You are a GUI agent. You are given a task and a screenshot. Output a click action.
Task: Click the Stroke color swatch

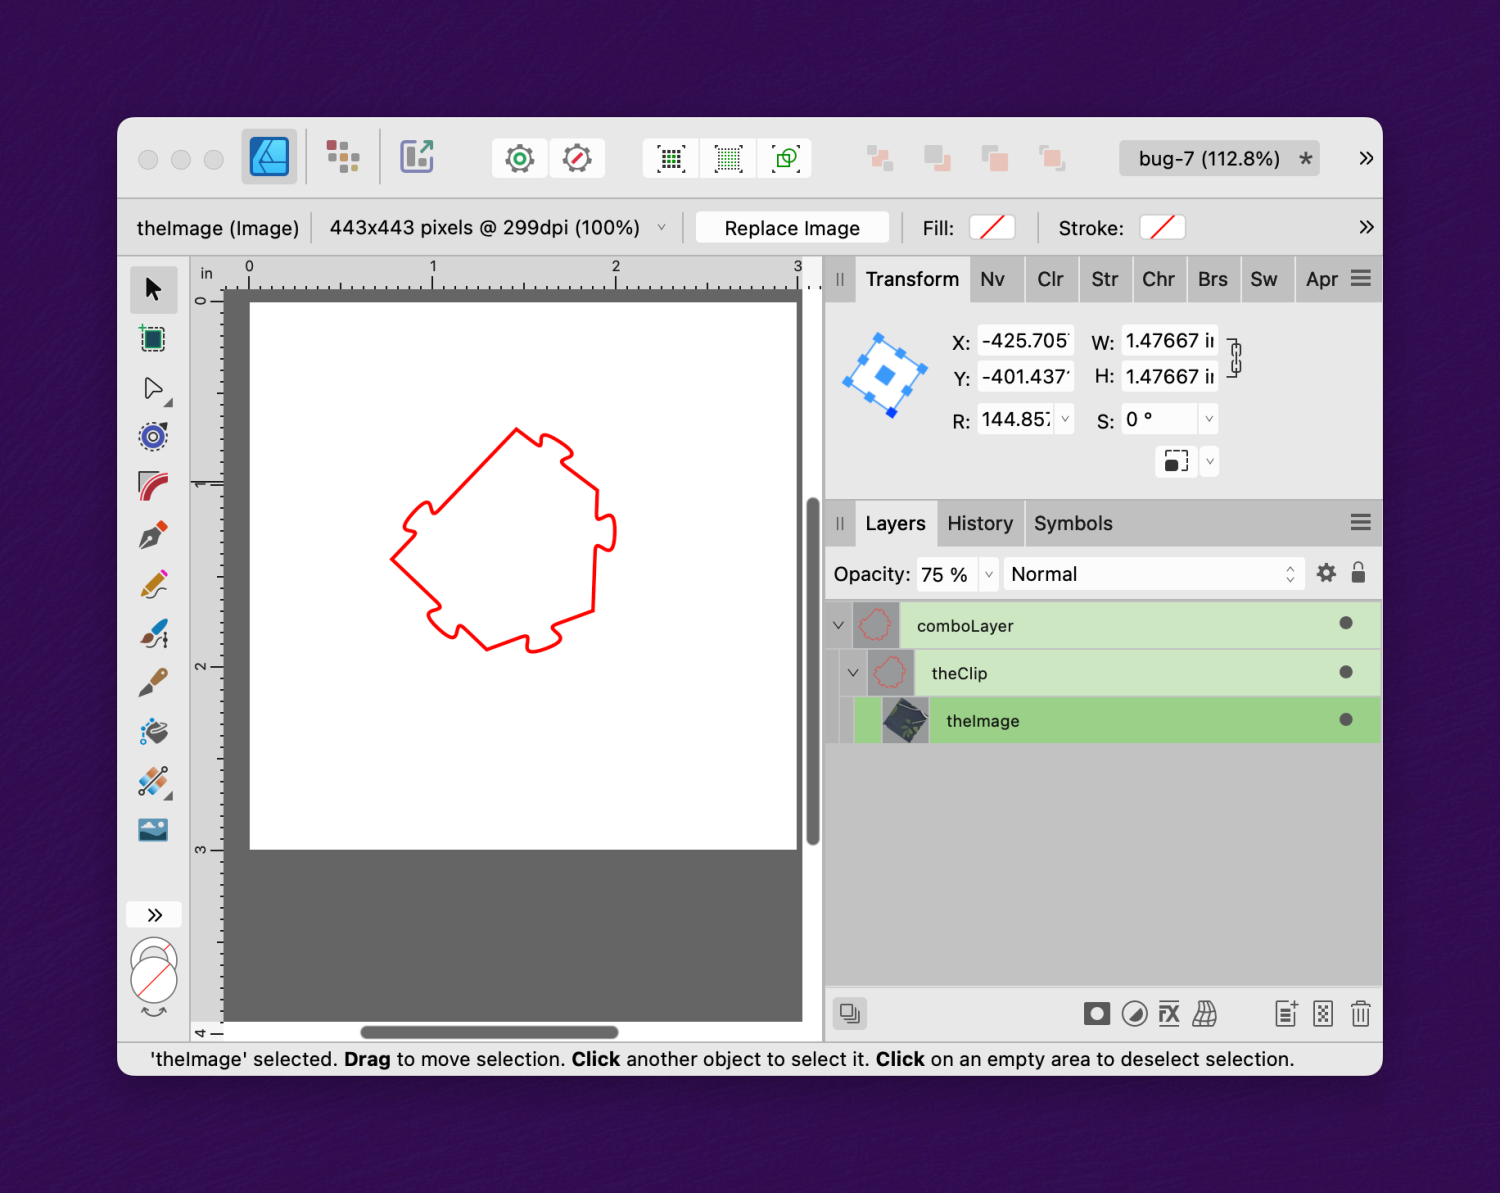tap(1161, 228)
